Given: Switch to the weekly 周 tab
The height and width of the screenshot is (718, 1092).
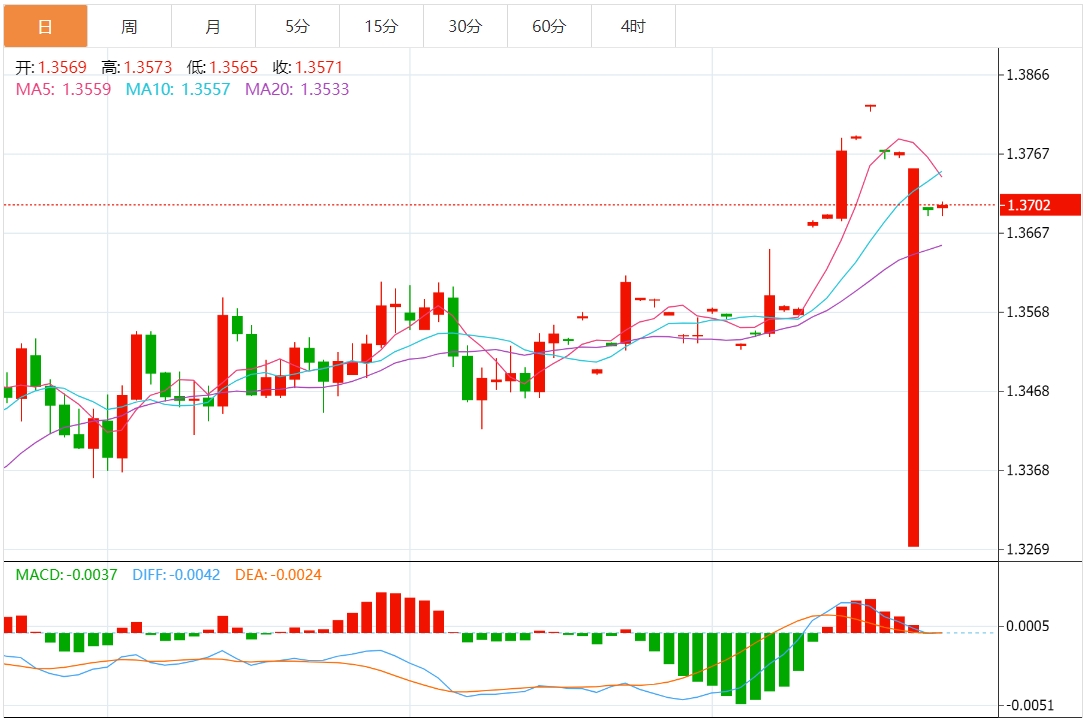Looking at the screenshot, I should [x=130, y=26].
